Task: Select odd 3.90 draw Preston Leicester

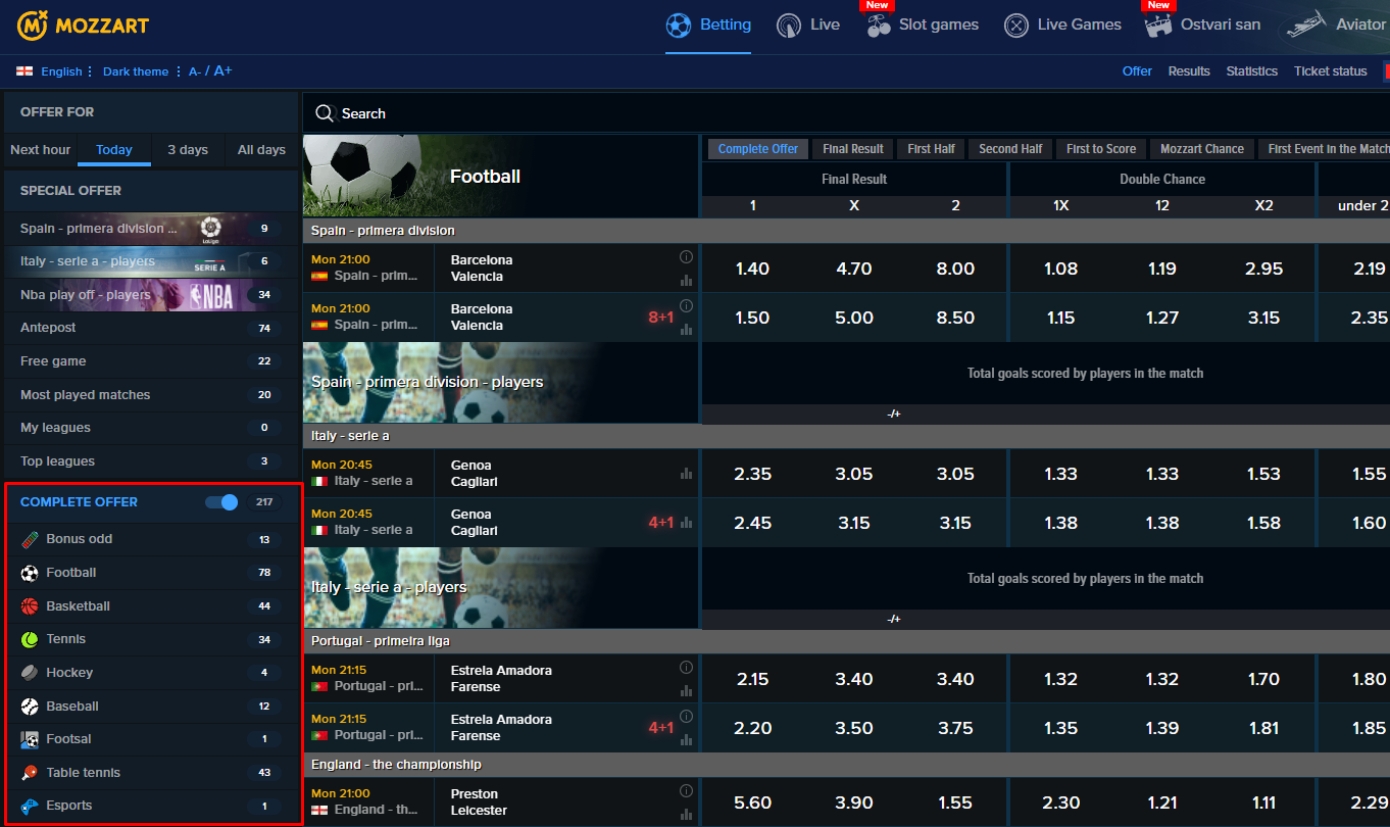Action: (854, 802)
